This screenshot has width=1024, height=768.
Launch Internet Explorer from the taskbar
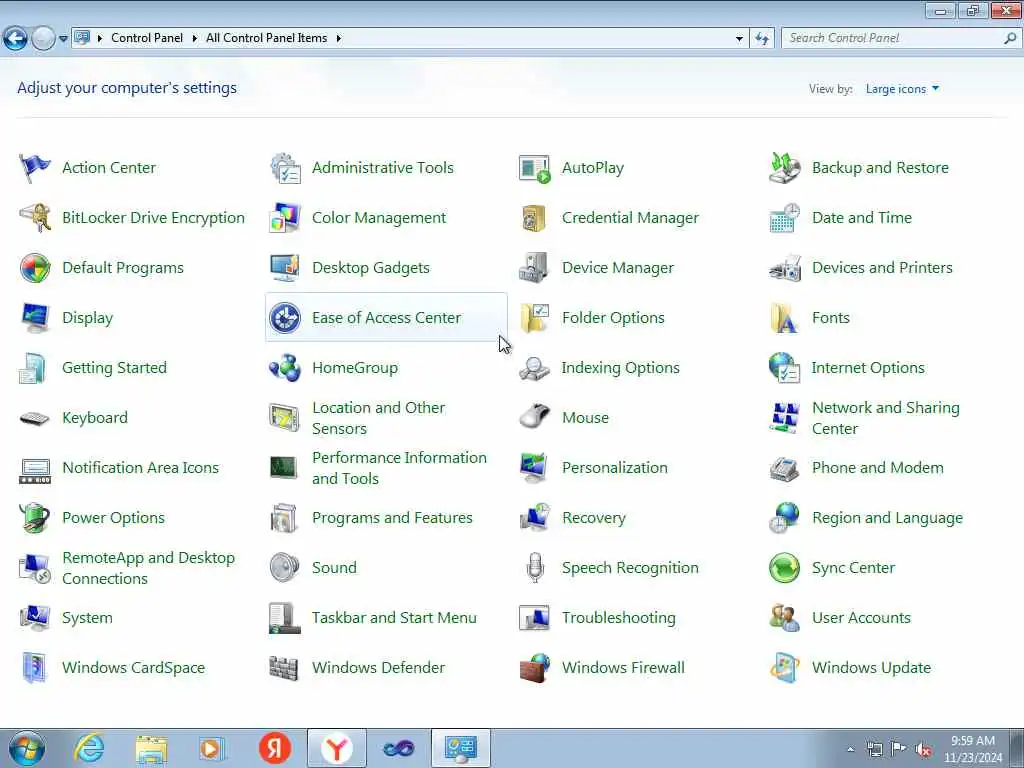(89, 748)
